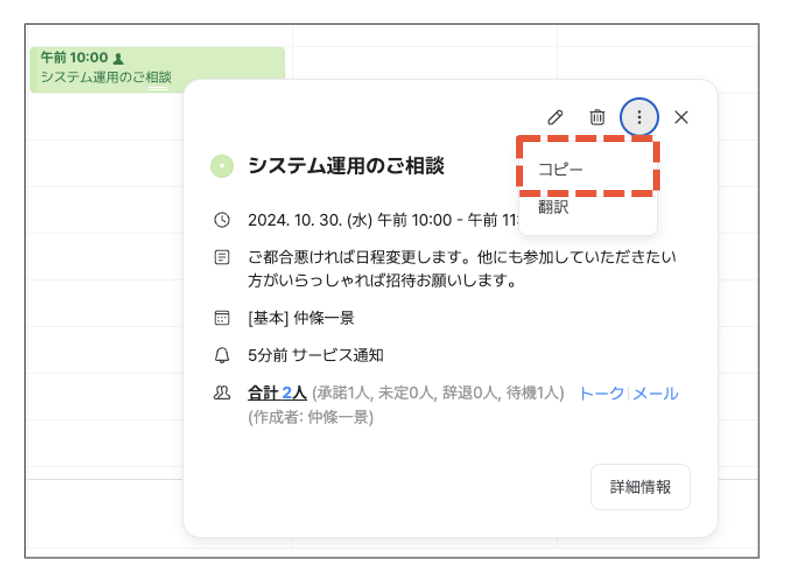Close the event details popup
792x586 pixels.
(681, 117)
